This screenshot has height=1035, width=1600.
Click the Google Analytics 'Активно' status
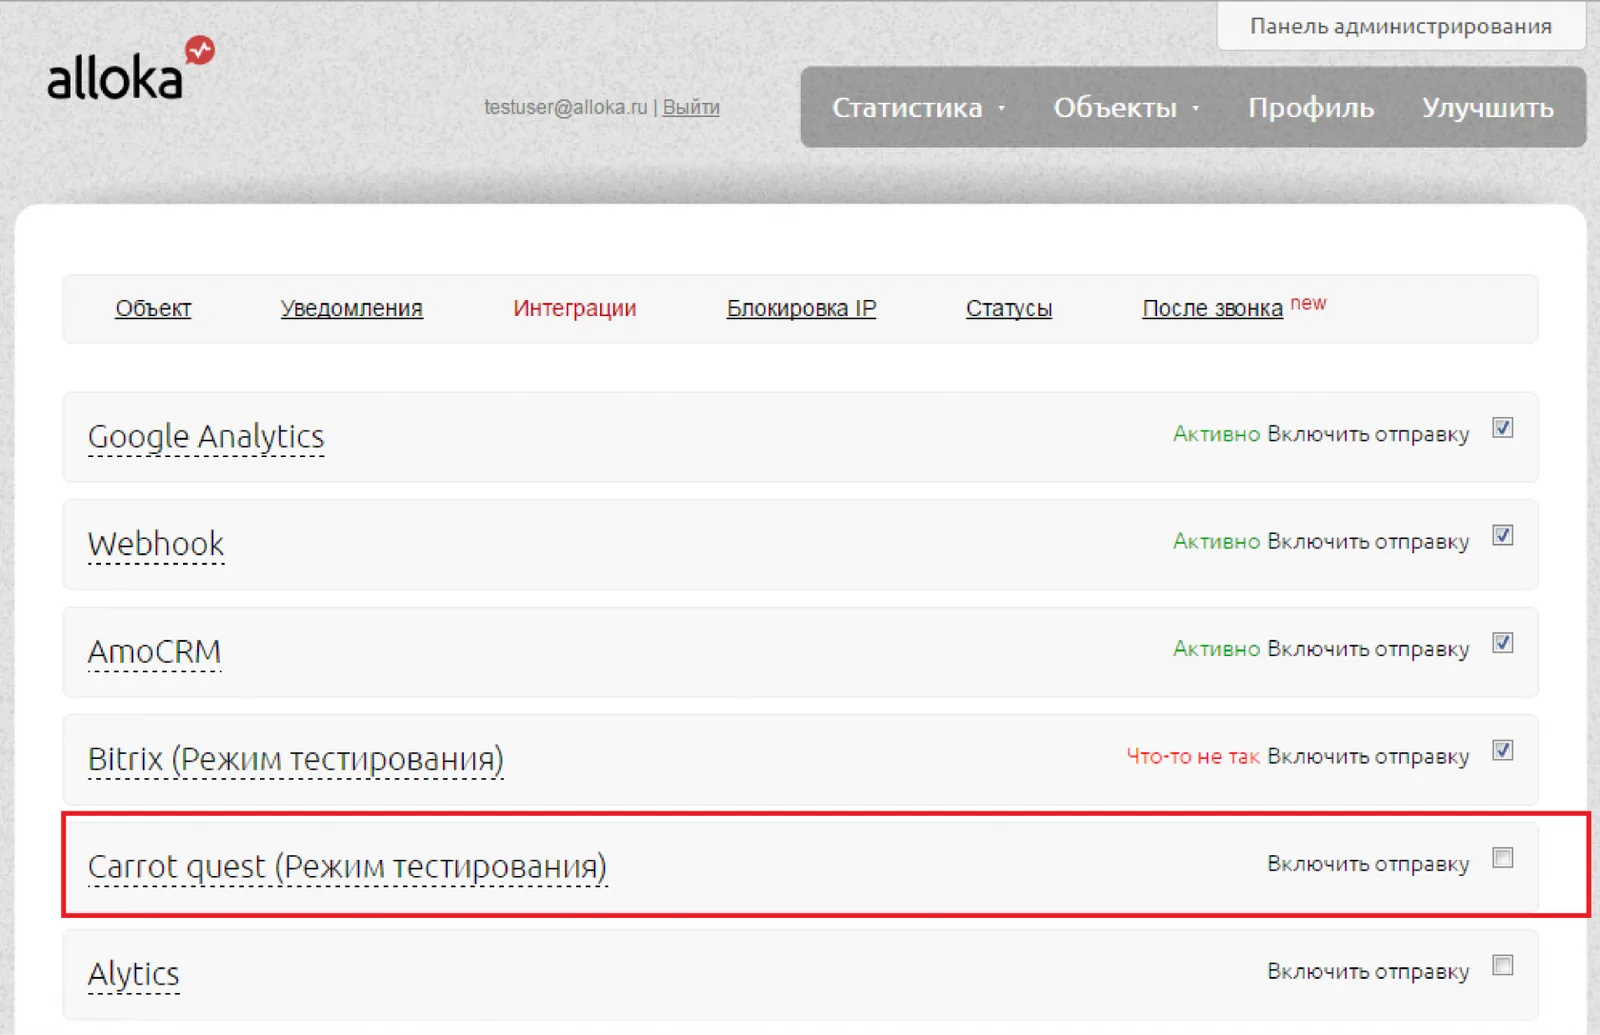(x=1216, y=434)
